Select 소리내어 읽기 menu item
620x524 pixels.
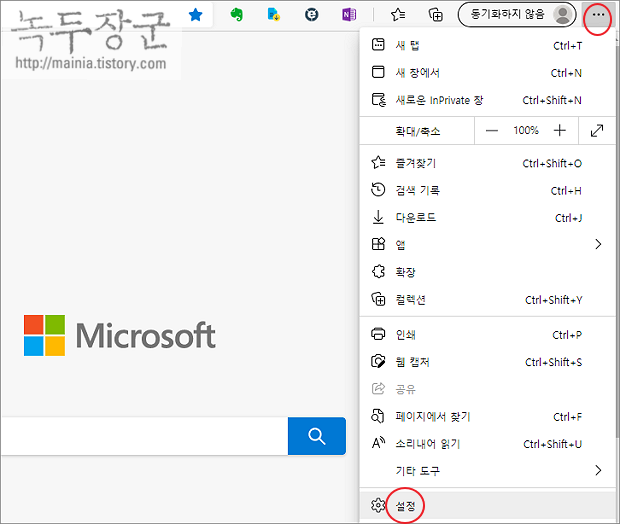click(487, 444)
